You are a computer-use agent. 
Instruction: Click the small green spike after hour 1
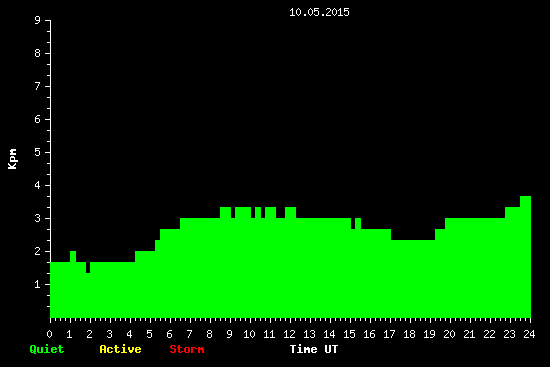click(73, 256)
